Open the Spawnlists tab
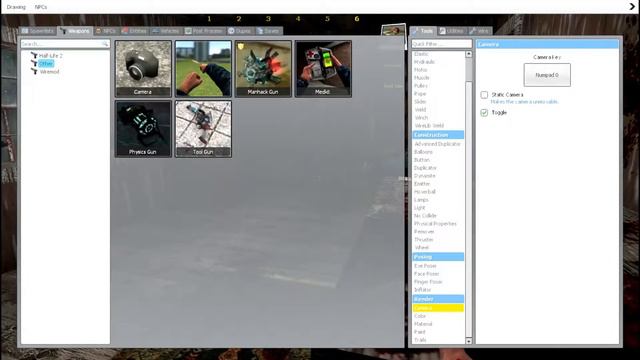This screenshot has width=640, height=360. pos(38,31)
